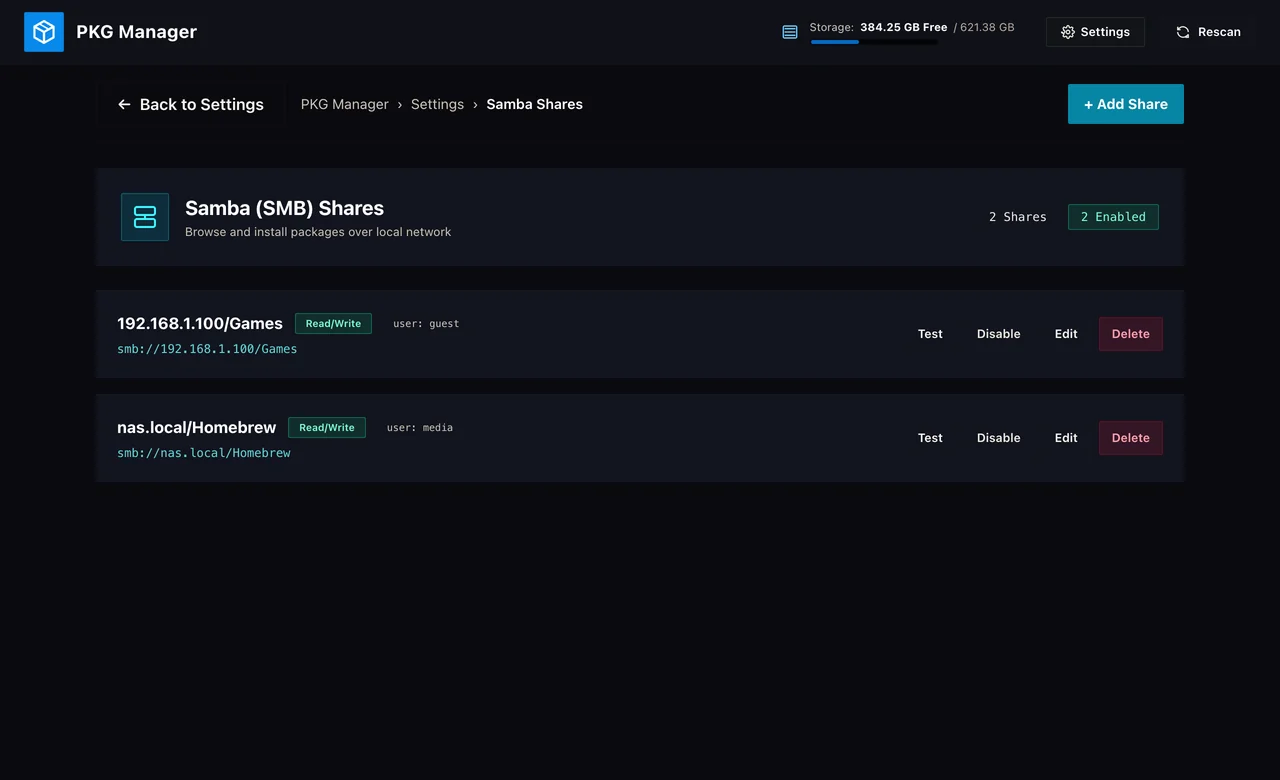The width and height of the screenshot is (1280, 780).
Task: Click the Rescan button
Action: [1208, 32]
